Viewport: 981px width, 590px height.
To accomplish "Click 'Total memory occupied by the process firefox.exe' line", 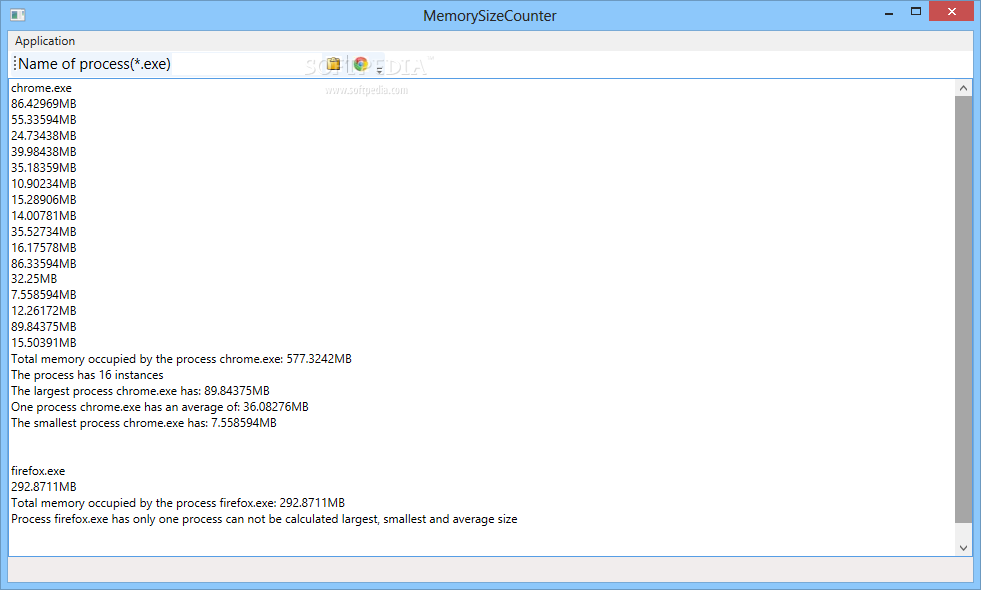I will tap(178, 503).
